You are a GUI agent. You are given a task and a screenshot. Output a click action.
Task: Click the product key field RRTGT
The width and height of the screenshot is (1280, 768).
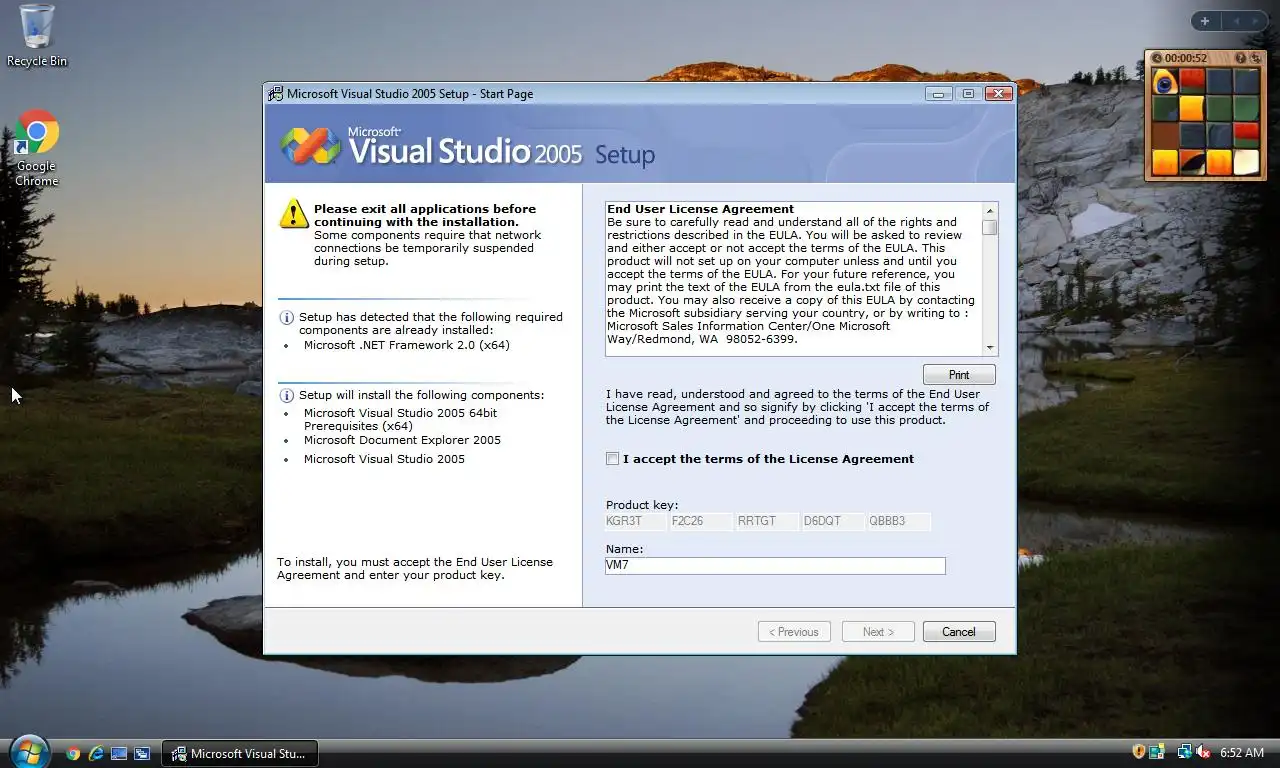767,521
